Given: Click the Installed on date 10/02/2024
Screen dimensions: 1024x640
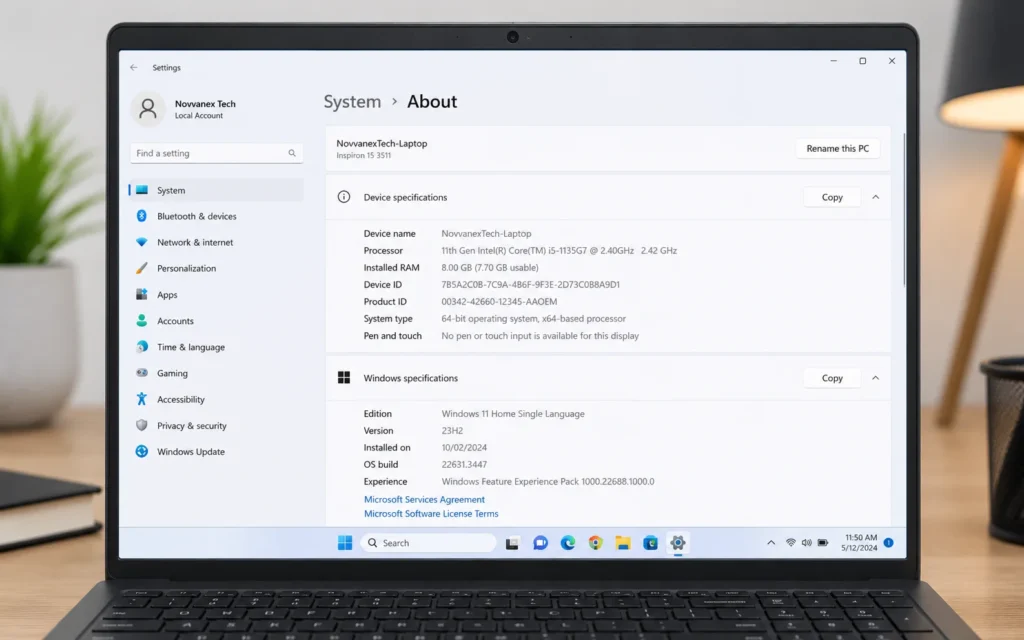Looking at the screenshot, I should [x=464, y=447].
